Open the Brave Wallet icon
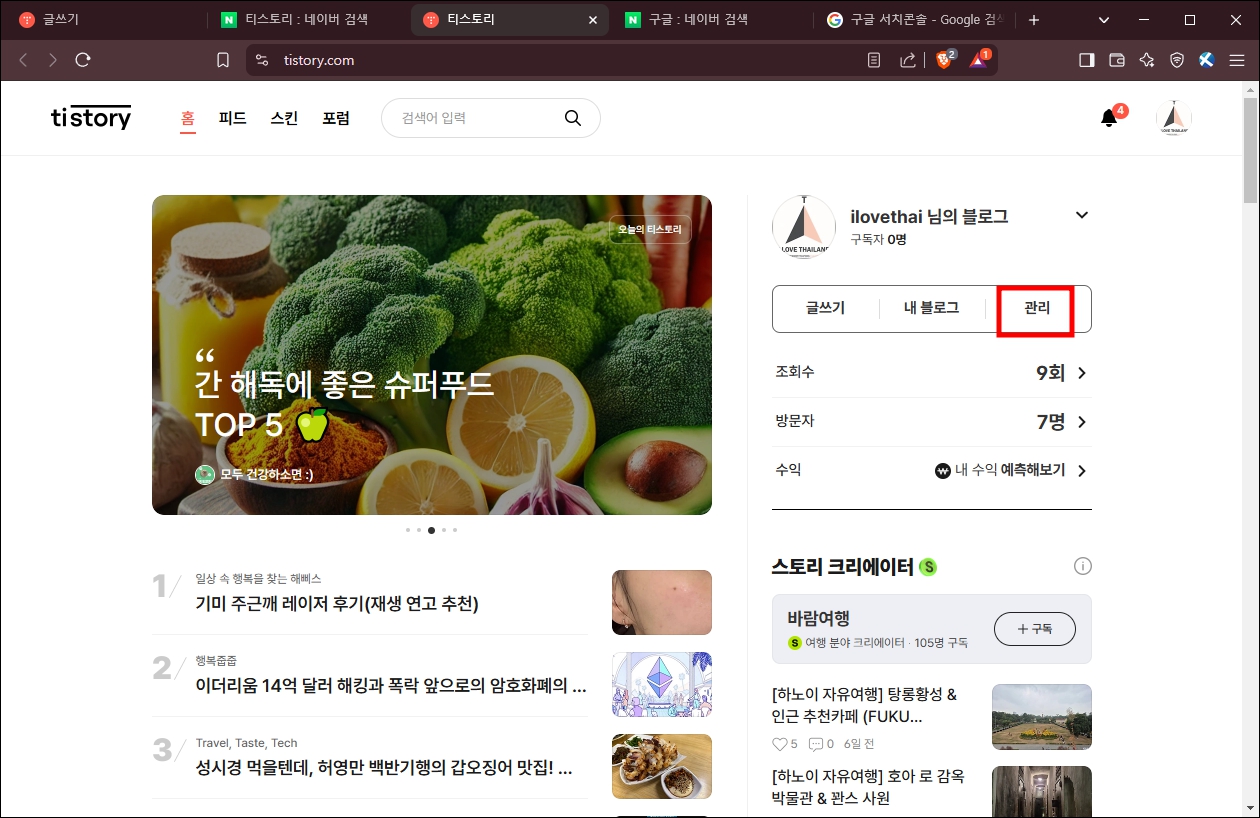Image resolution: width=1260 pixels, height=818 pixels. point(1117,60)
